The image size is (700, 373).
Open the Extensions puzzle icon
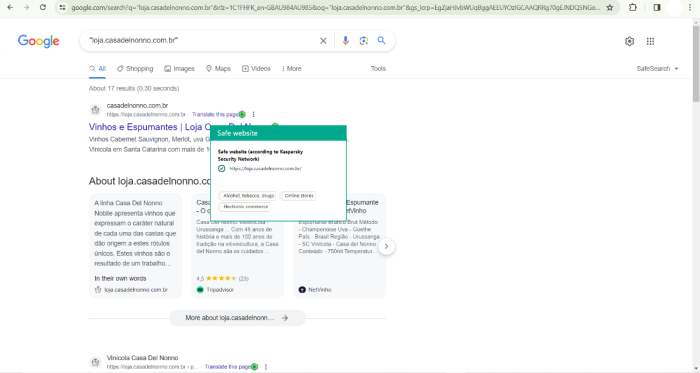[633, 8]
